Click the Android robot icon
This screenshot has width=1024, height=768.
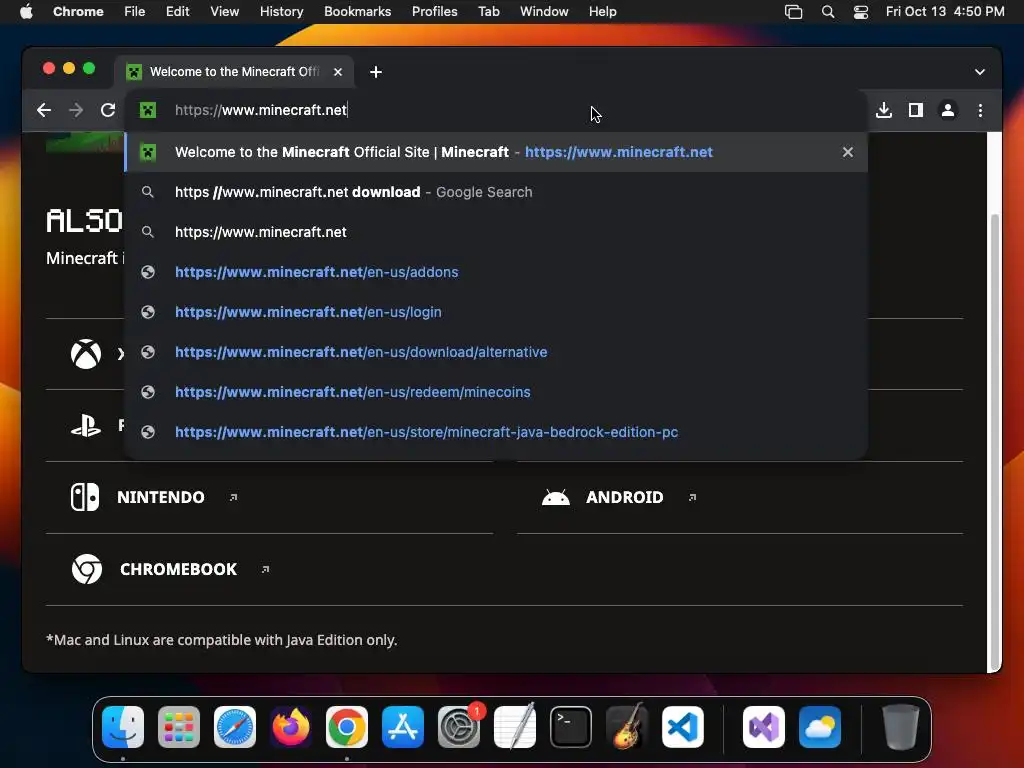tap(556, 498)
